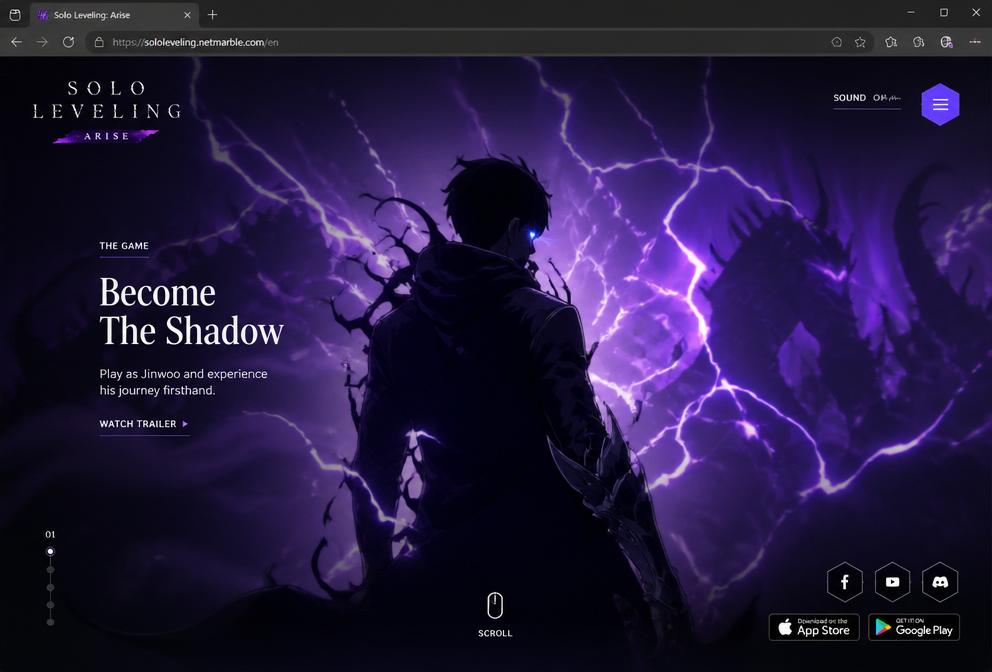Download on the App Store badge
This screenshot has height=672, width=992.
(814, 627)
